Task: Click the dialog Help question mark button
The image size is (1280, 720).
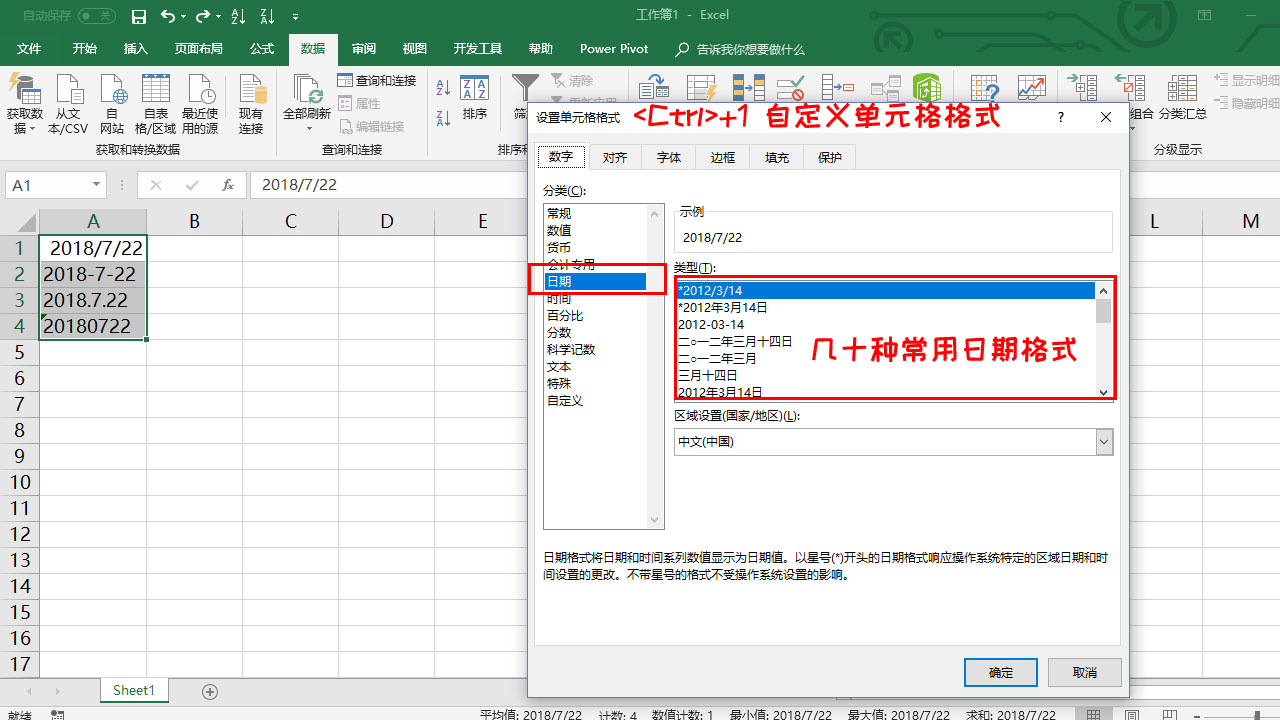Action: pos(1059,117)
